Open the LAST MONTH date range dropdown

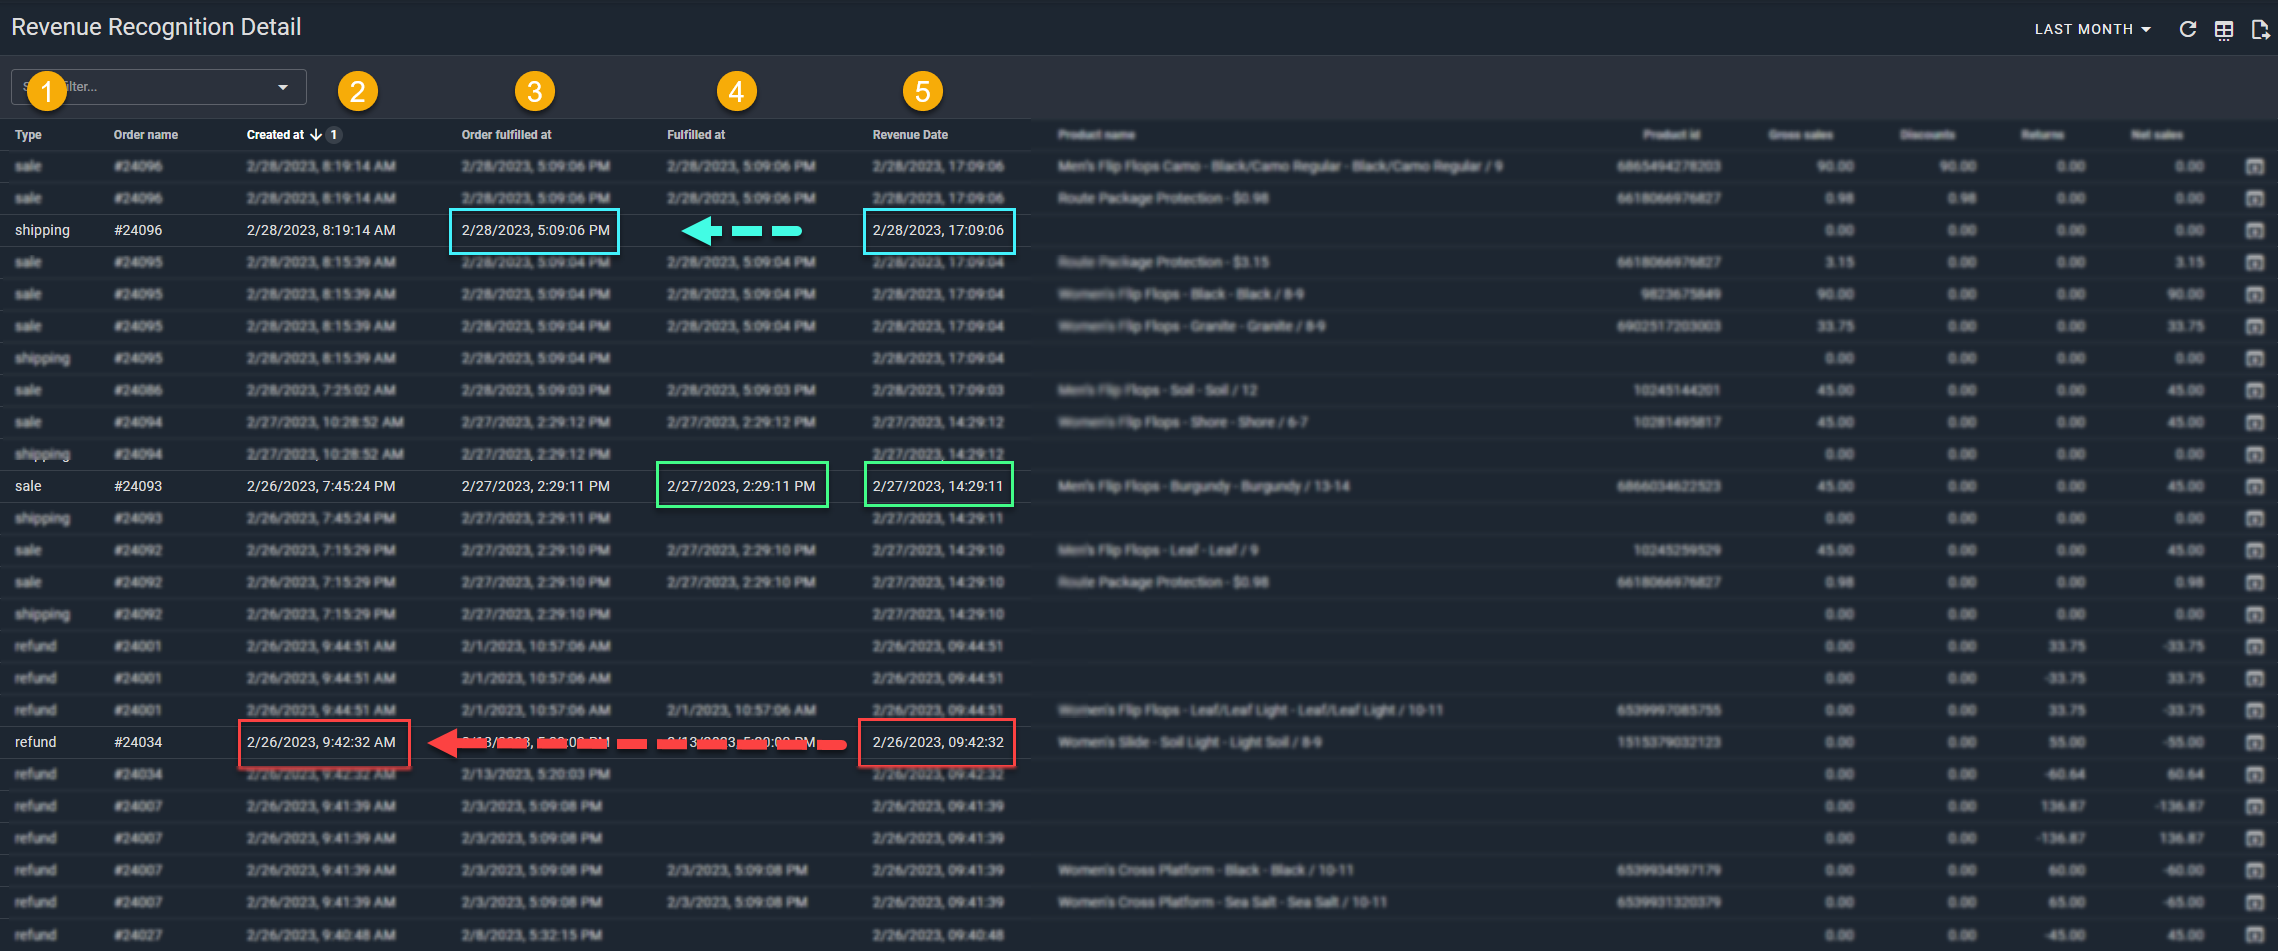(2092, 30)
